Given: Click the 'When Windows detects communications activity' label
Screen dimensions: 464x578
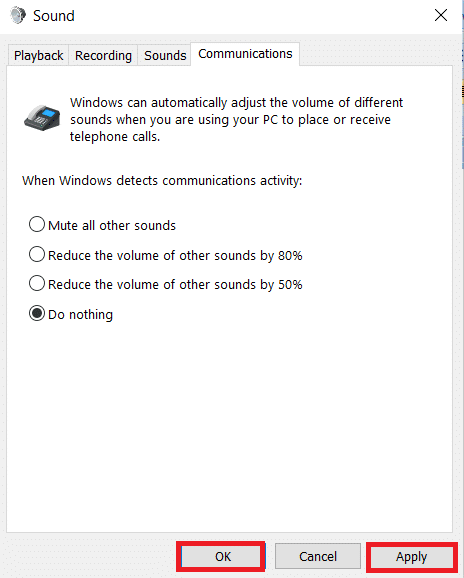Looking at the screenshot, I should pos(162,181).
